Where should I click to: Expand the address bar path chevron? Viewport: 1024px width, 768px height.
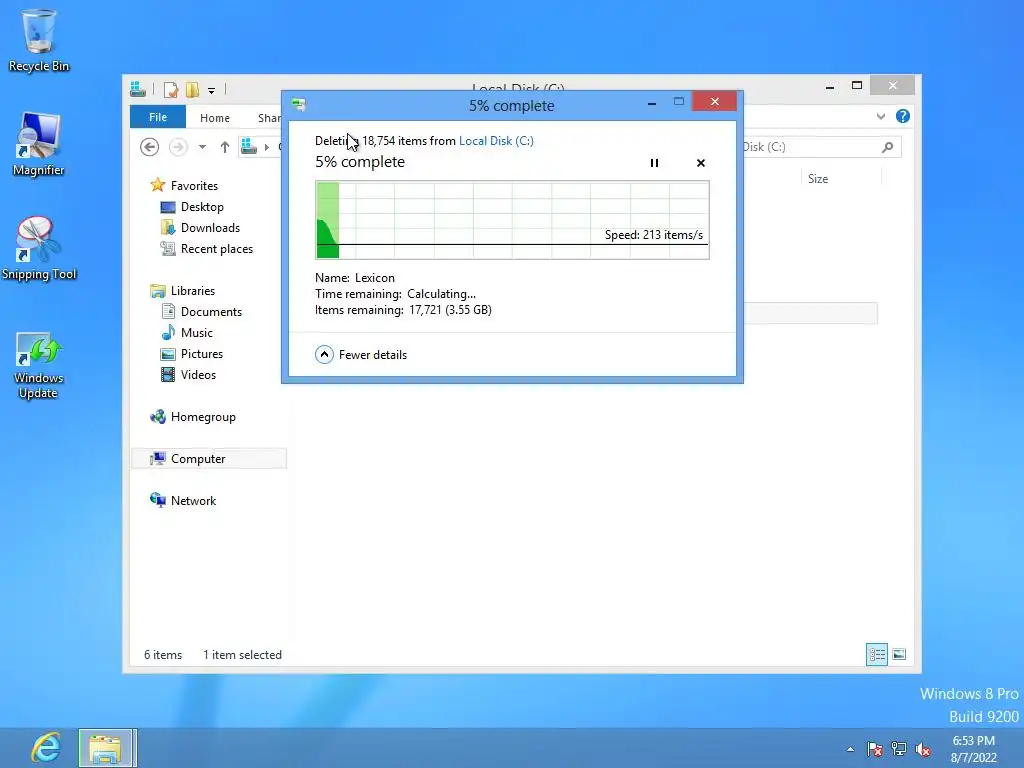point(266,147)
